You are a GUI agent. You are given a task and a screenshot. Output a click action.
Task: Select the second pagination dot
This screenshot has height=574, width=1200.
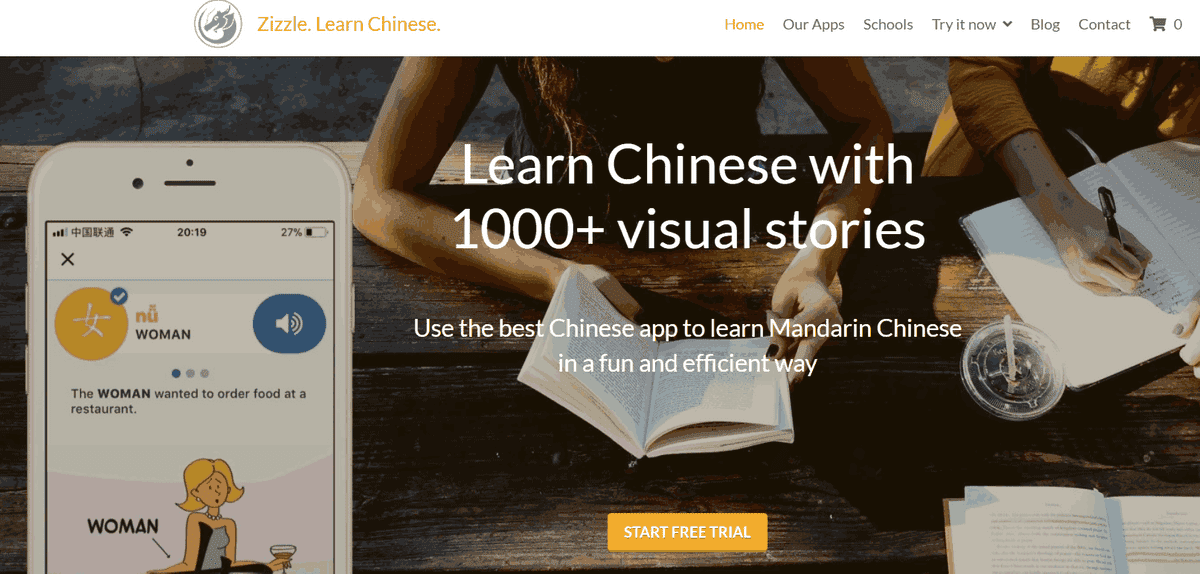pos(191,373)
